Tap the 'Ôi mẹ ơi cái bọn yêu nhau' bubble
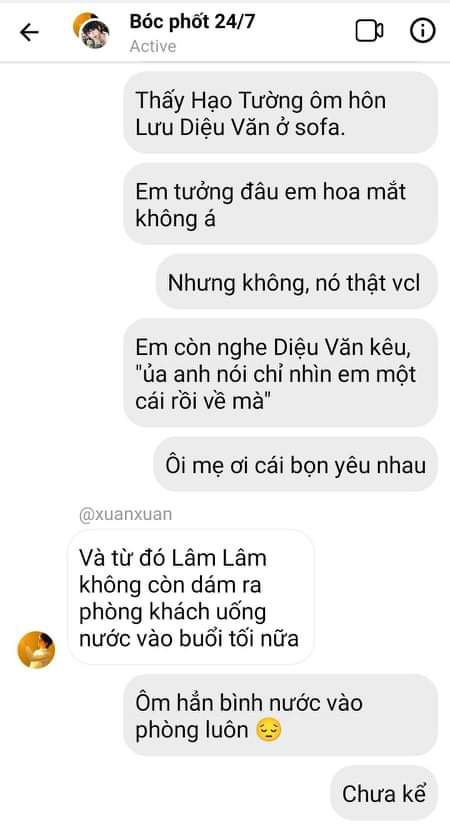Viewport: 450px width, 825px height. point(296,465)
